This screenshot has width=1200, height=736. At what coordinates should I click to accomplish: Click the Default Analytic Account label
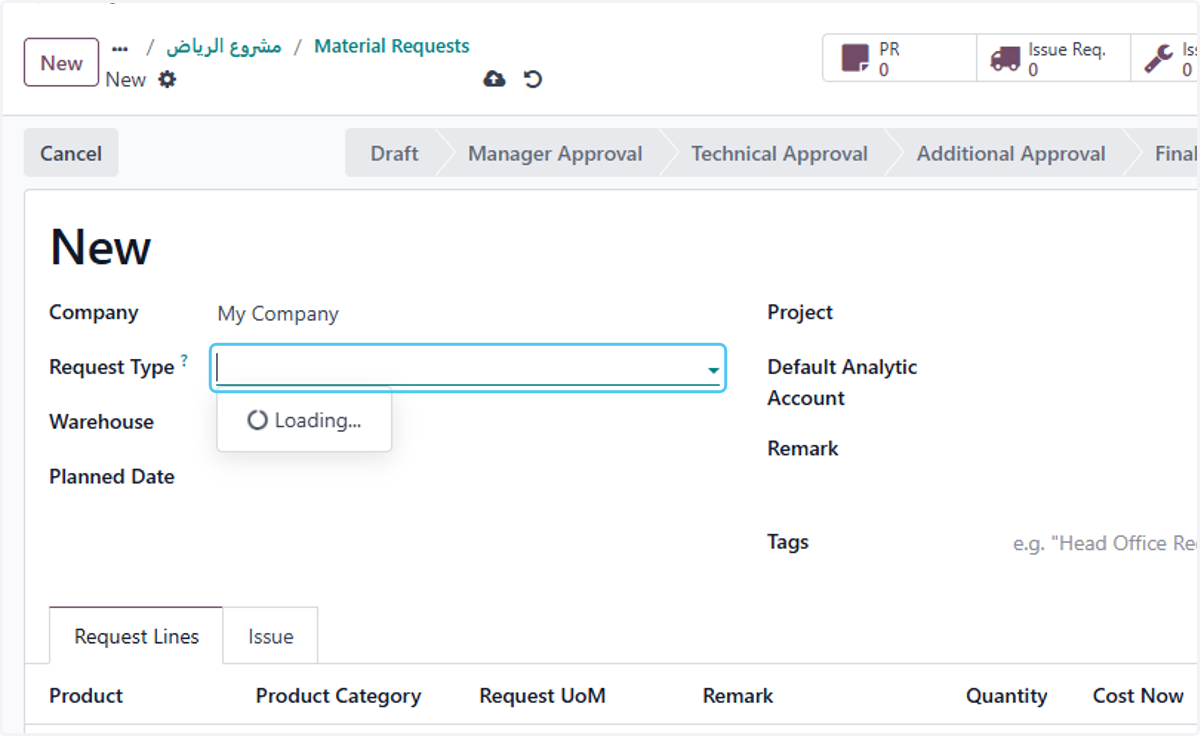[x=842, y=382]
